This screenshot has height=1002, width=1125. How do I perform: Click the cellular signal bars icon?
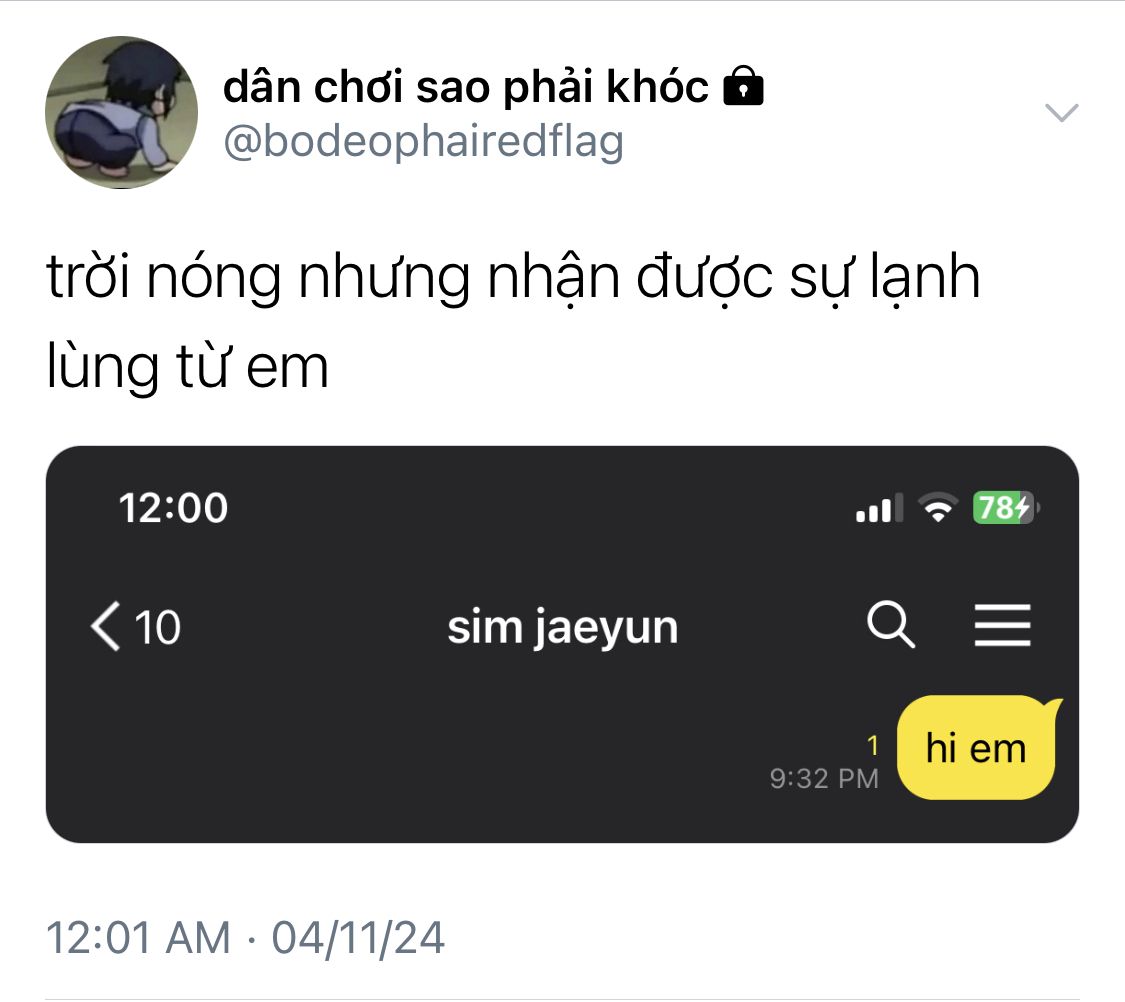[x=880, y=508]
